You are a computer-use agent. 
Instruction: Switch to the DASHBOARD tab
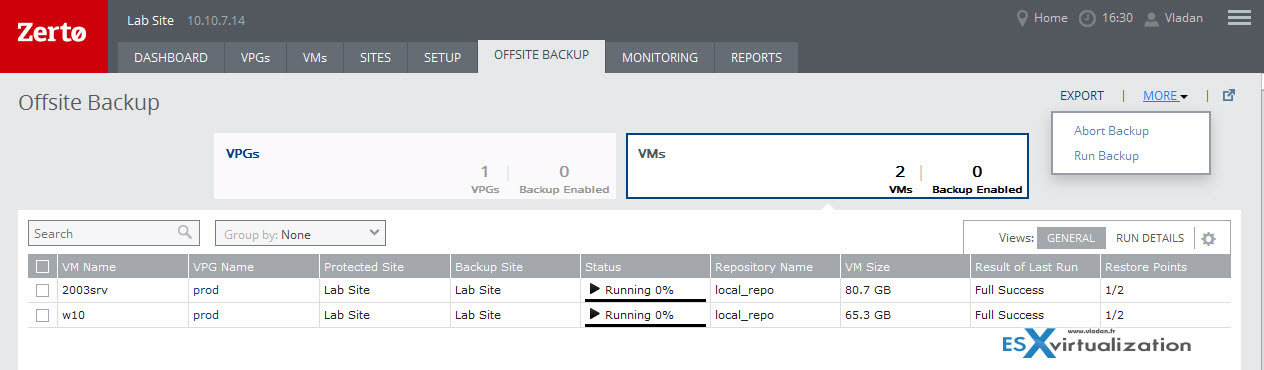171,57
